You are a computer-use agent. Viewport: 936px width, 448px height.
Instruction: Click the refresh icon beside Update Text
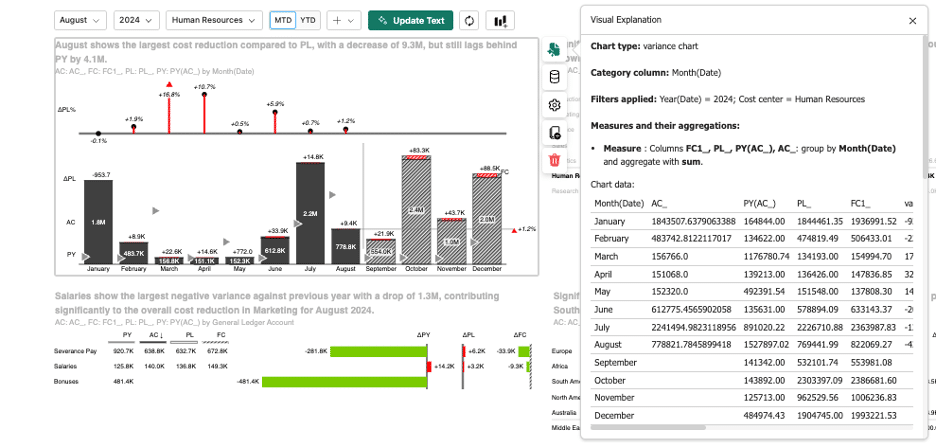point(469,20)
